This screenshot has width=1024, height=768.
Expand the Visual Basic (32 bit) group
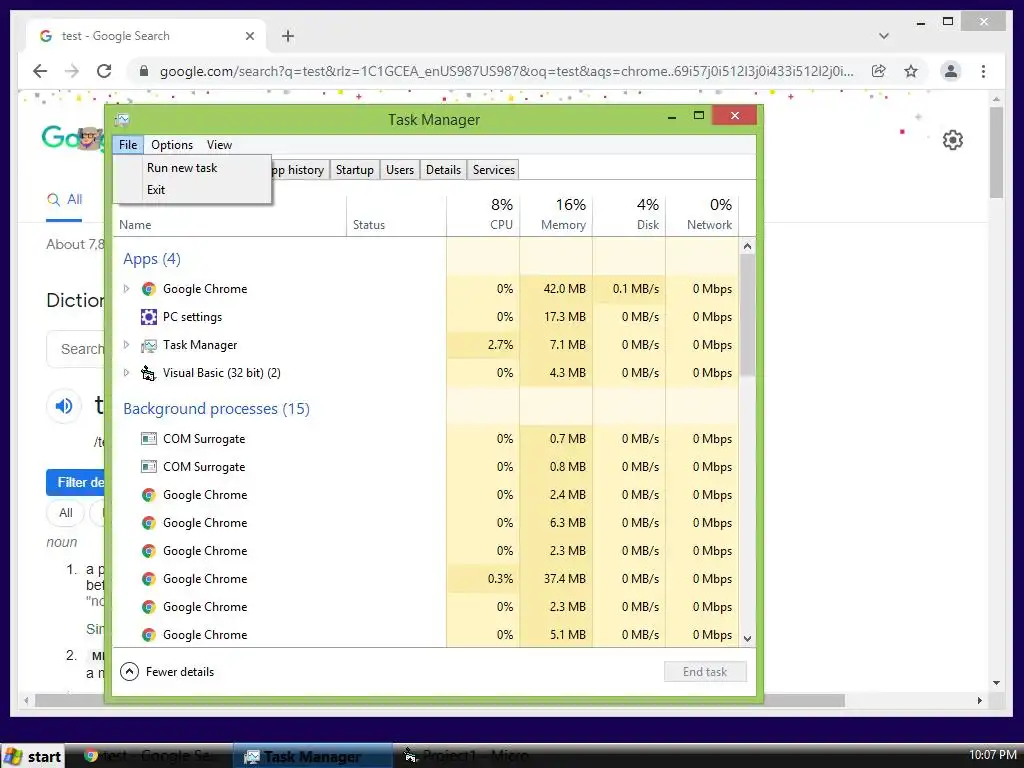click(127, 373)
